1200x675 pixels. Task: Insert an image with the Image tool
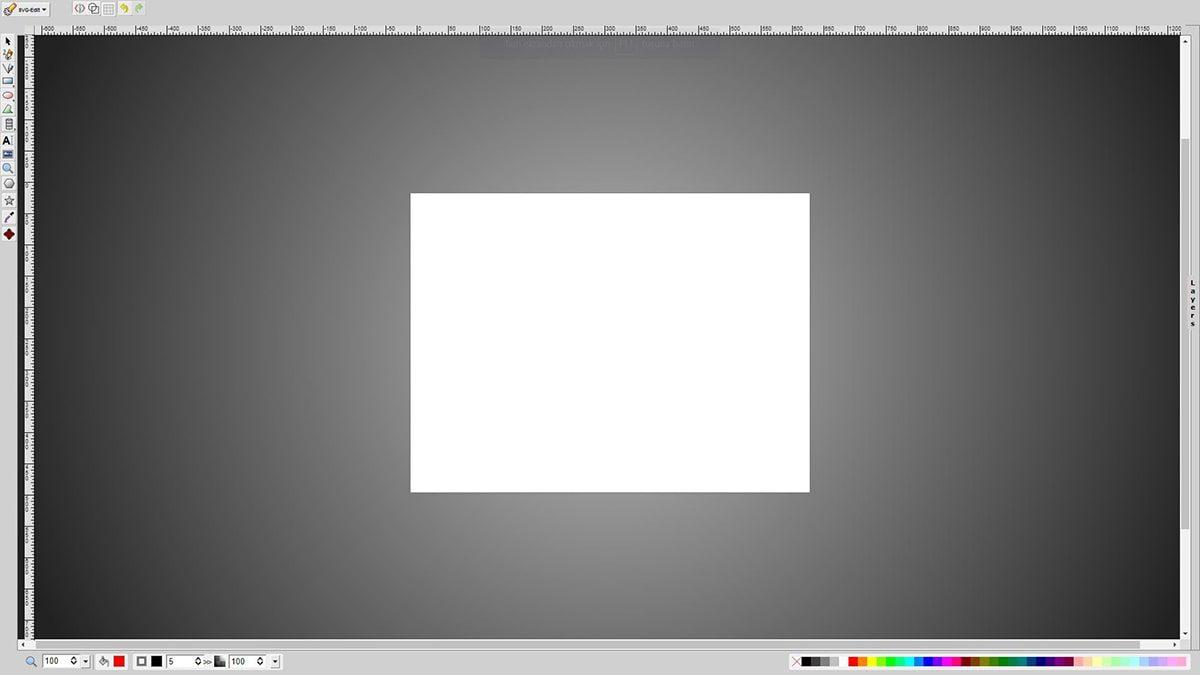click(x=7, y=154)
